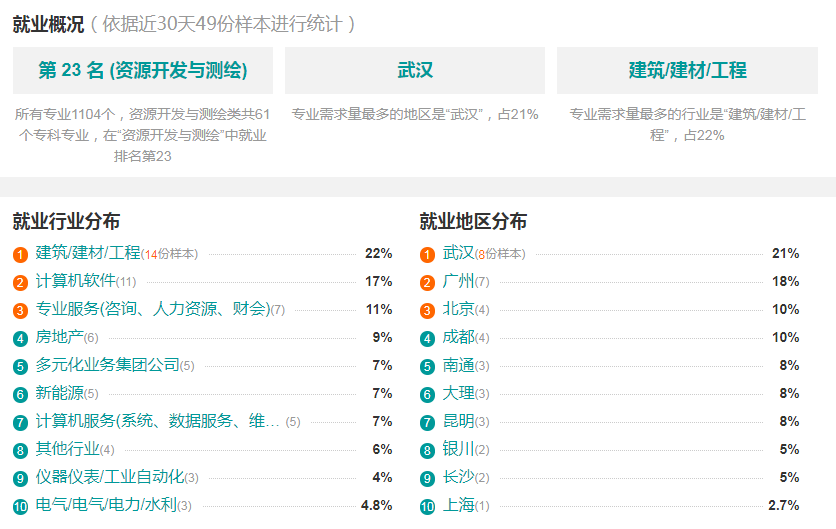The height and width of the screenshot is (529, 836).
Task: Click the teal rank 8 badge beside 其他行业
Action: [20, 451]
